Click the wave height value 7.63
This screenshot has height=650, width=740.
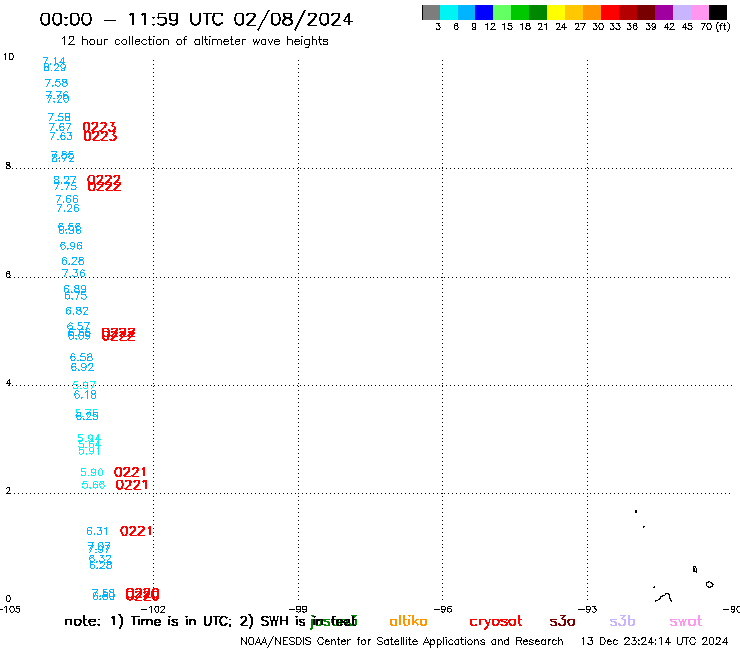coord(61,136)
